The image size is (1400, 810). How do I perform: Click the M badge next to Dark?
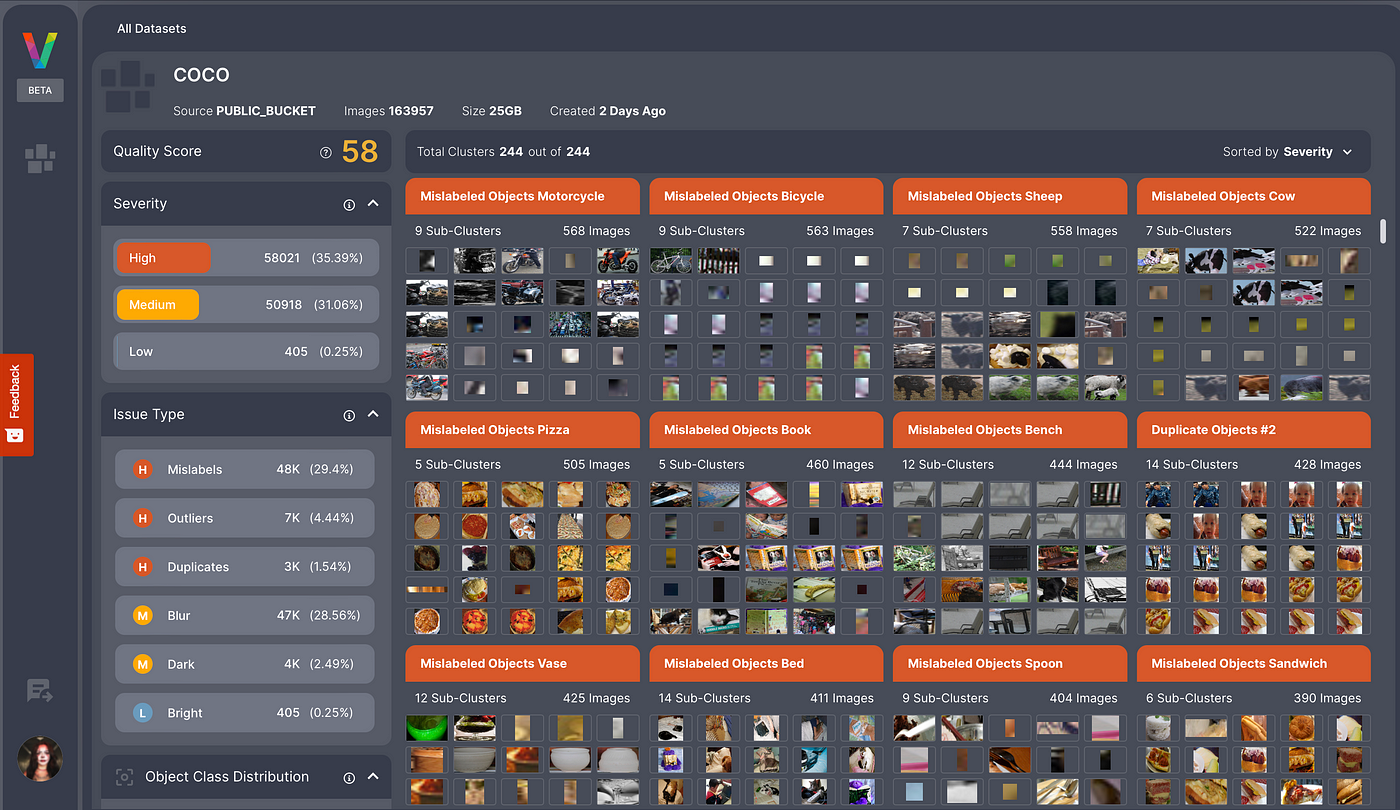(x=142, y=664)
